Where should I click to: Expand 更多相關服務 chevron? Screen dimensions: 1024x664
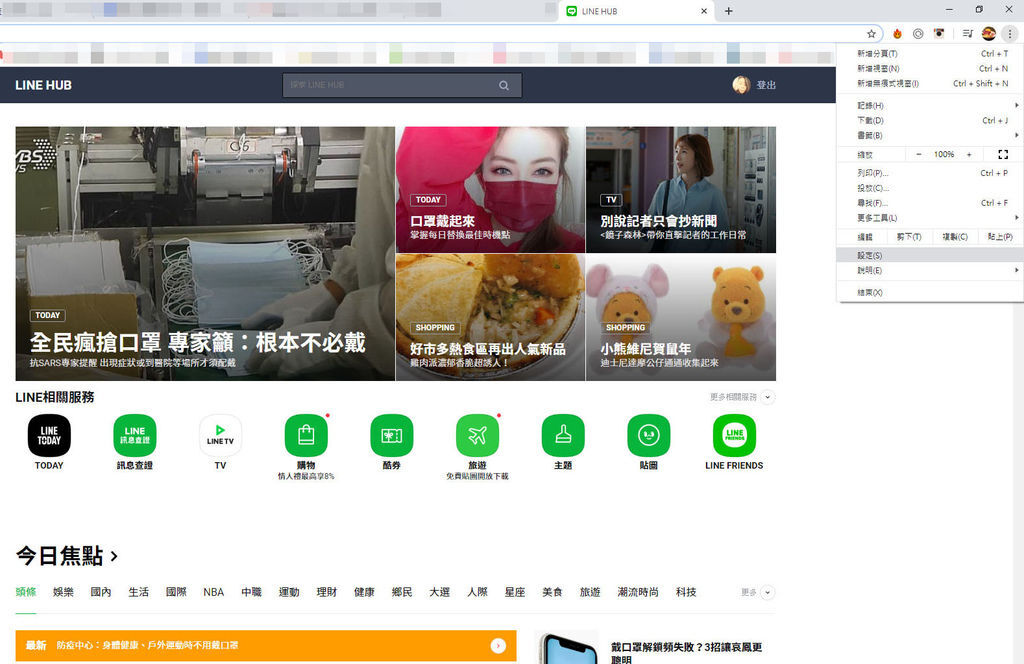[768, 397]
